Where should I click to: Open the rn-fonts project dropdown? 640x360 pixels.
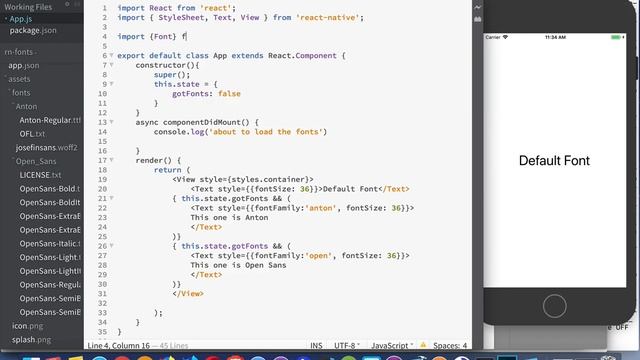click(x=20, y=52)
